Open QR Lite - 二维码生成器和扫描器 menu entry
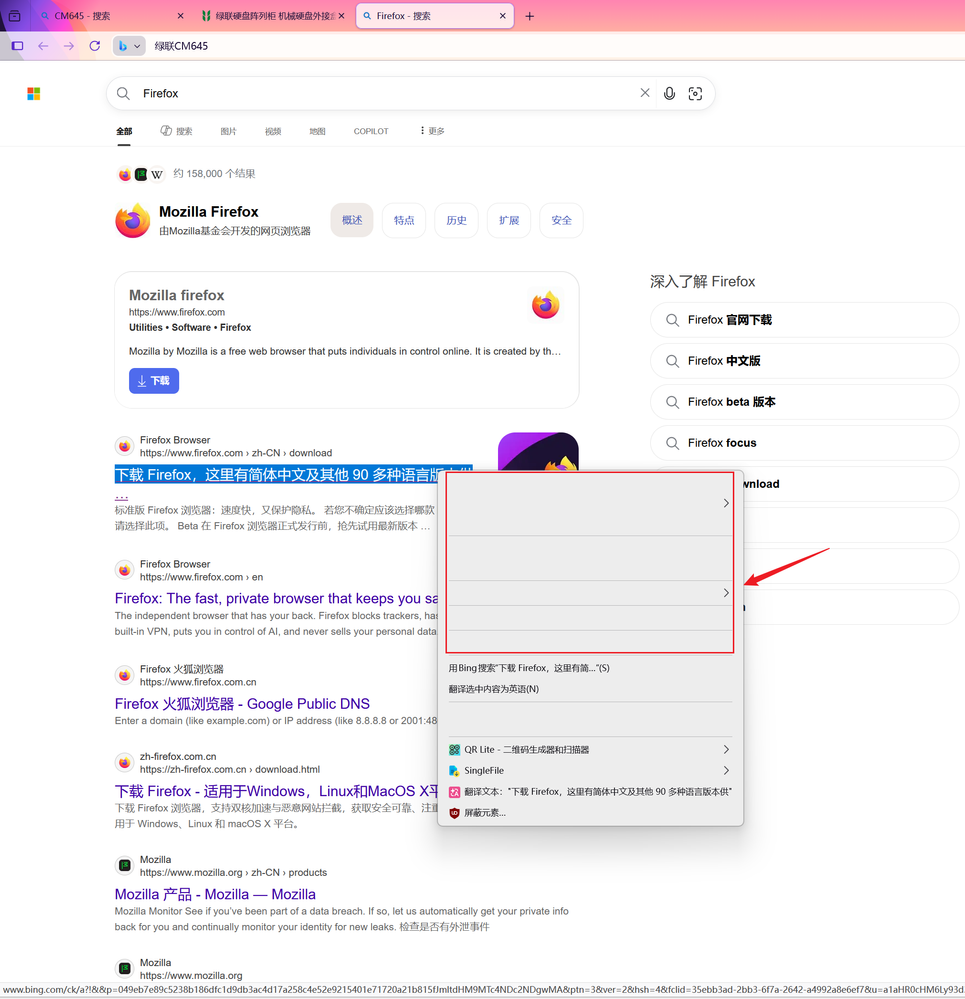 coord(590,750)
